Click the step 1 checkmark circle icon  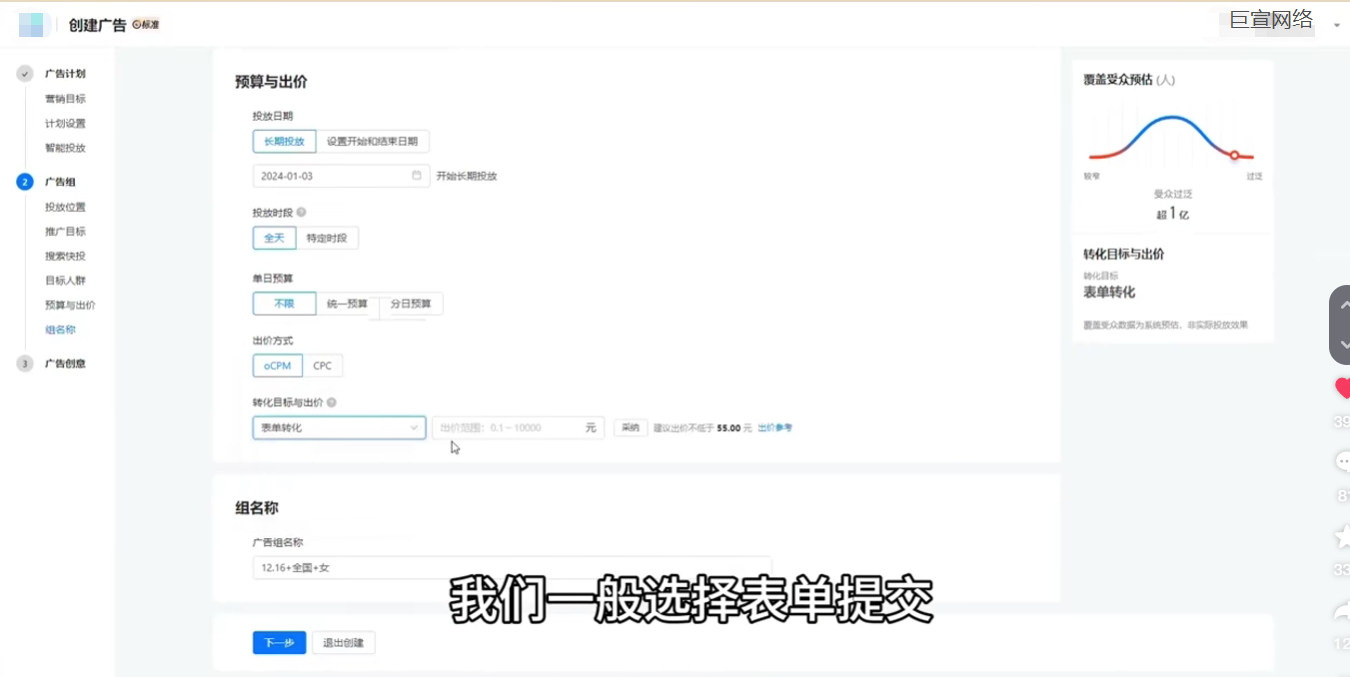coord(25,74)
